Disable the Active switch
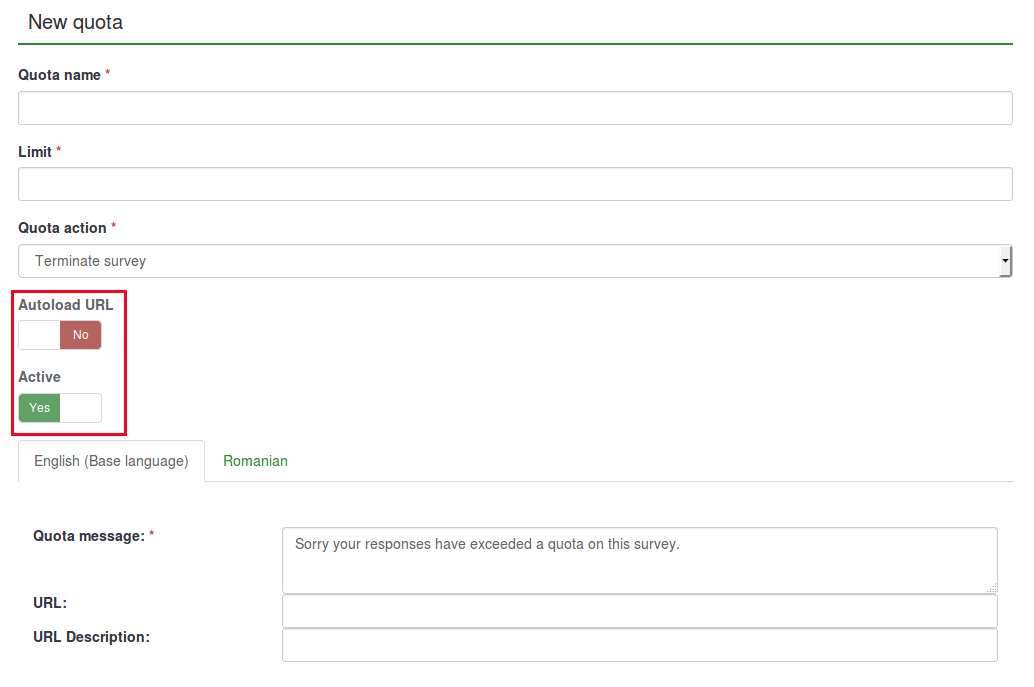 (x=60, y=408)
